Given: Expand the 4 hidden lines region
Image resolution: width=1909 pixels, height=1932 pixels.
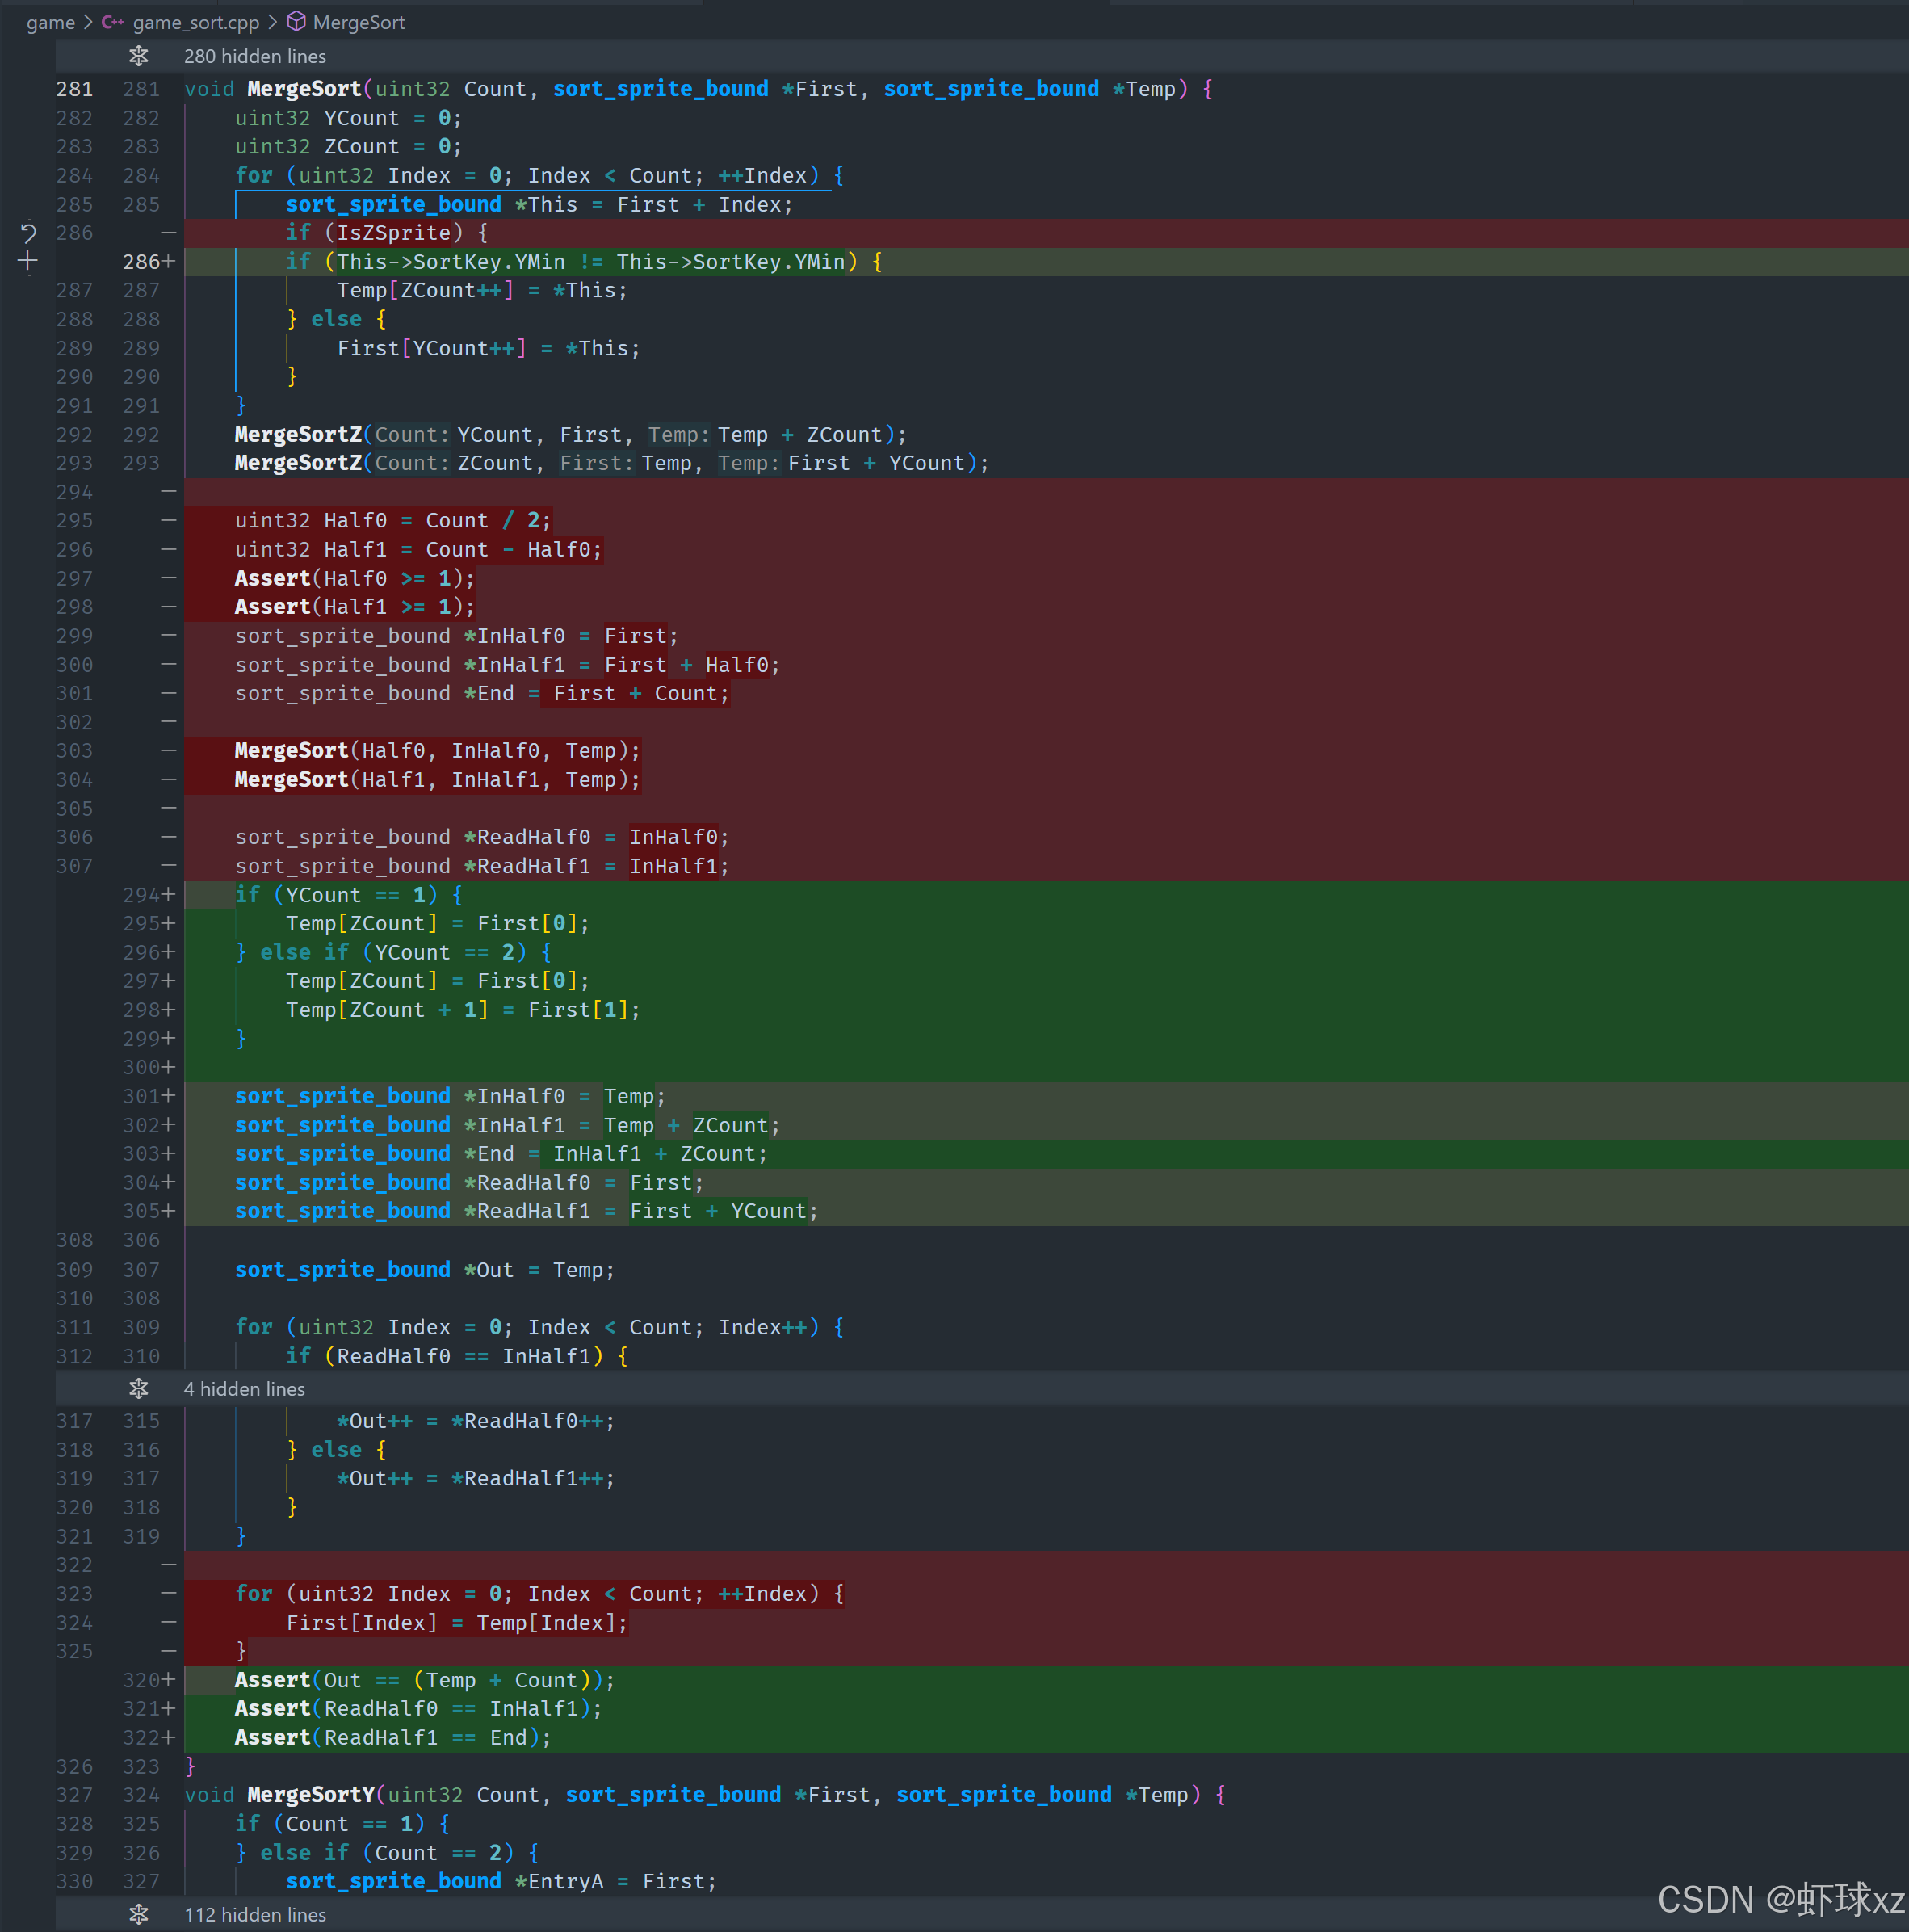Looking at the screenshot, I should [244, 1389].
